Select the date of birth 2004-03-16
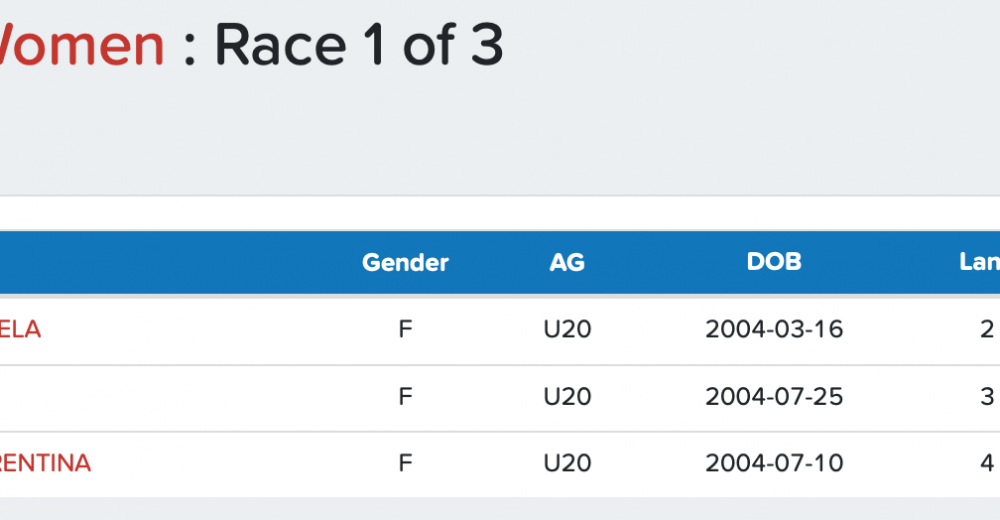Image resolution: width=1000 pixels, height=520 pixels. click(774, 330)
